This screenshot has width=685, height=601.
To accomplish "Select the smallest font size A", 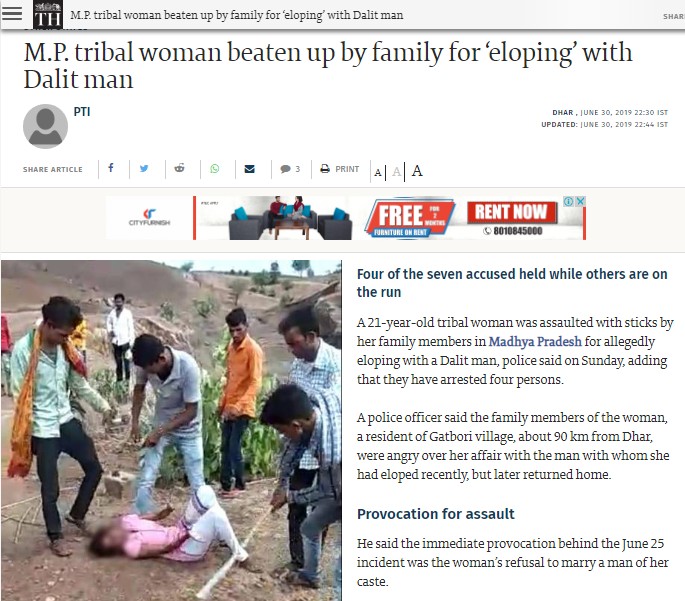I will tap(378, 172).
